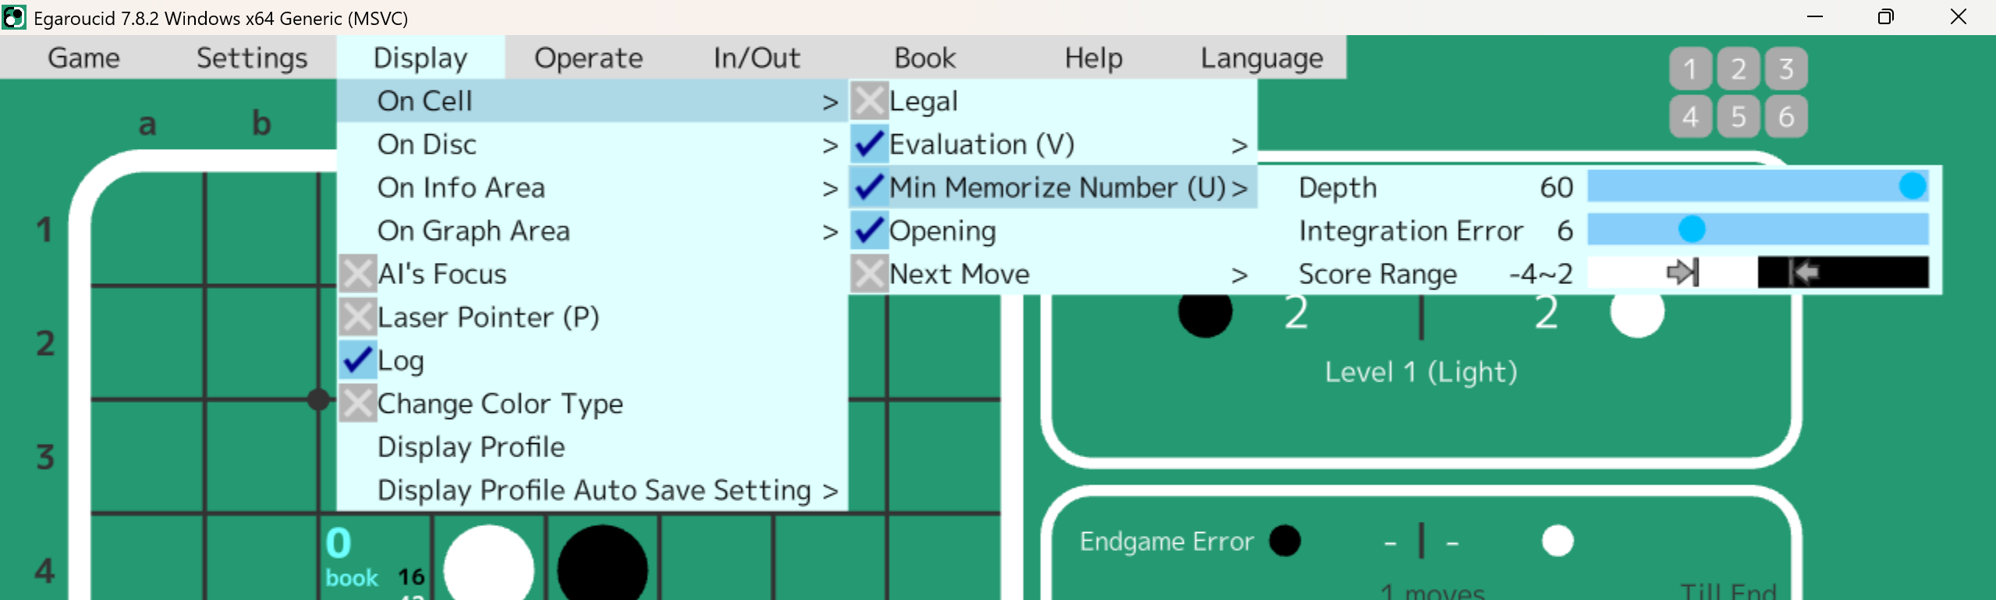
Task: Enable AI's Focus option
Action: coord(357,273)
